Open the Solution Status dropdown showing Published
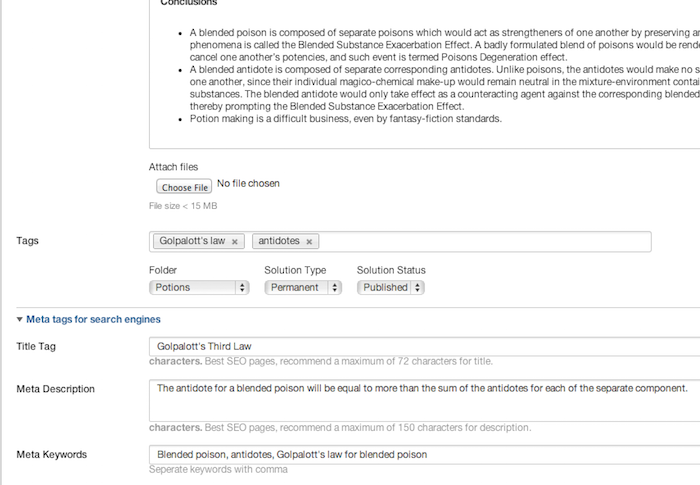 point(390,287)
